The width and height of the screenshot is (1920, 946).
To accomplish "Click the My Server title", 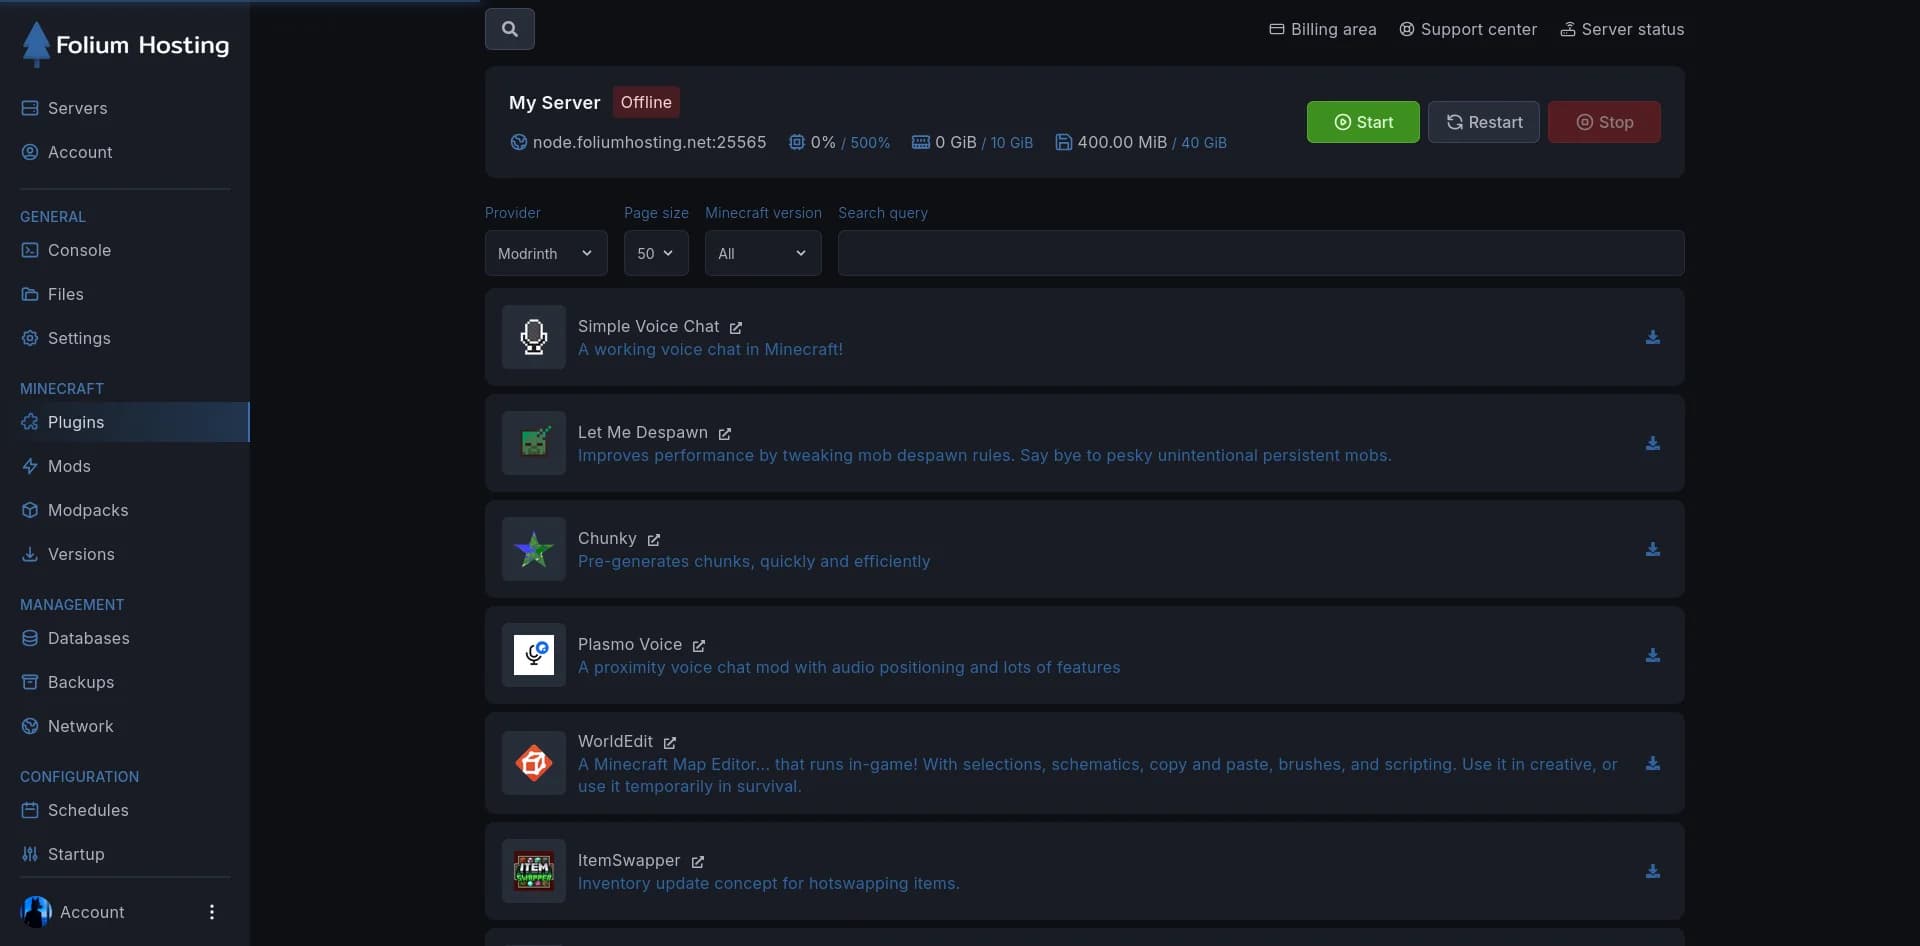I will [x=554, y=102].
